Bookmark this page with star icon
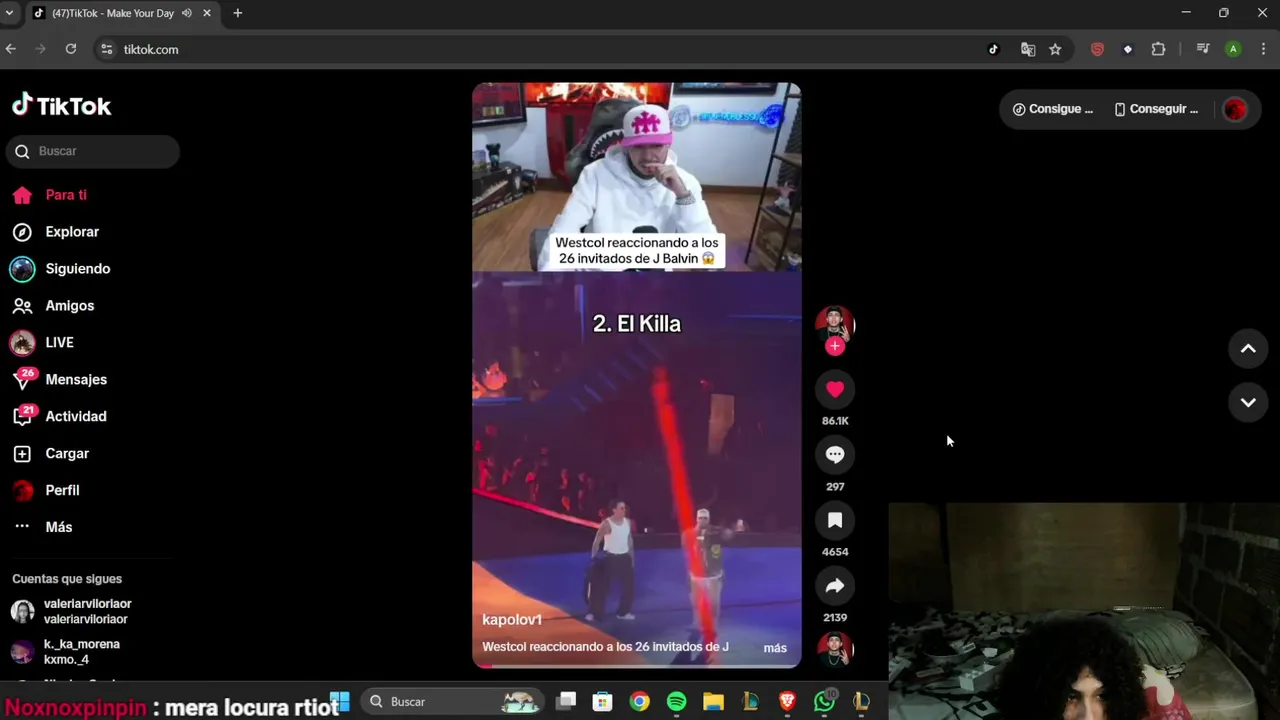Image resolution: width=1280 pixels, height=720 pixels. pos(1055,49)
